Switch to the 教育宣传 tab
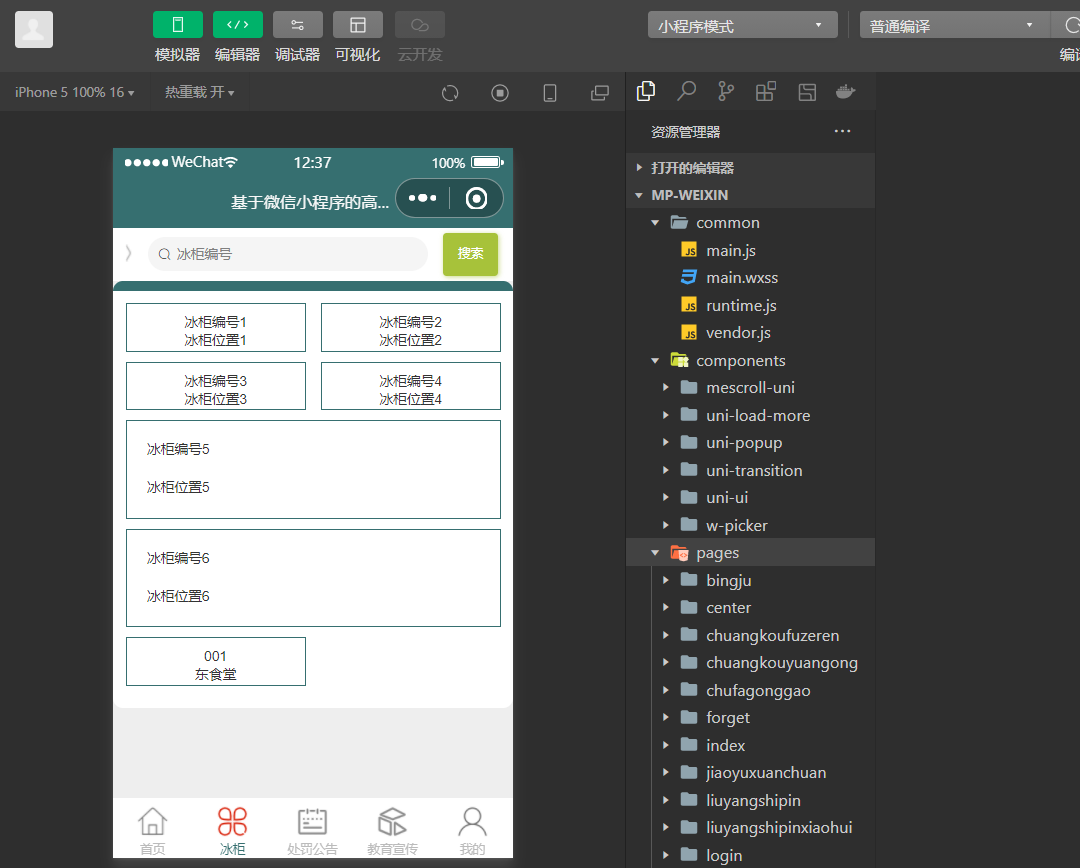 point(392,831)
